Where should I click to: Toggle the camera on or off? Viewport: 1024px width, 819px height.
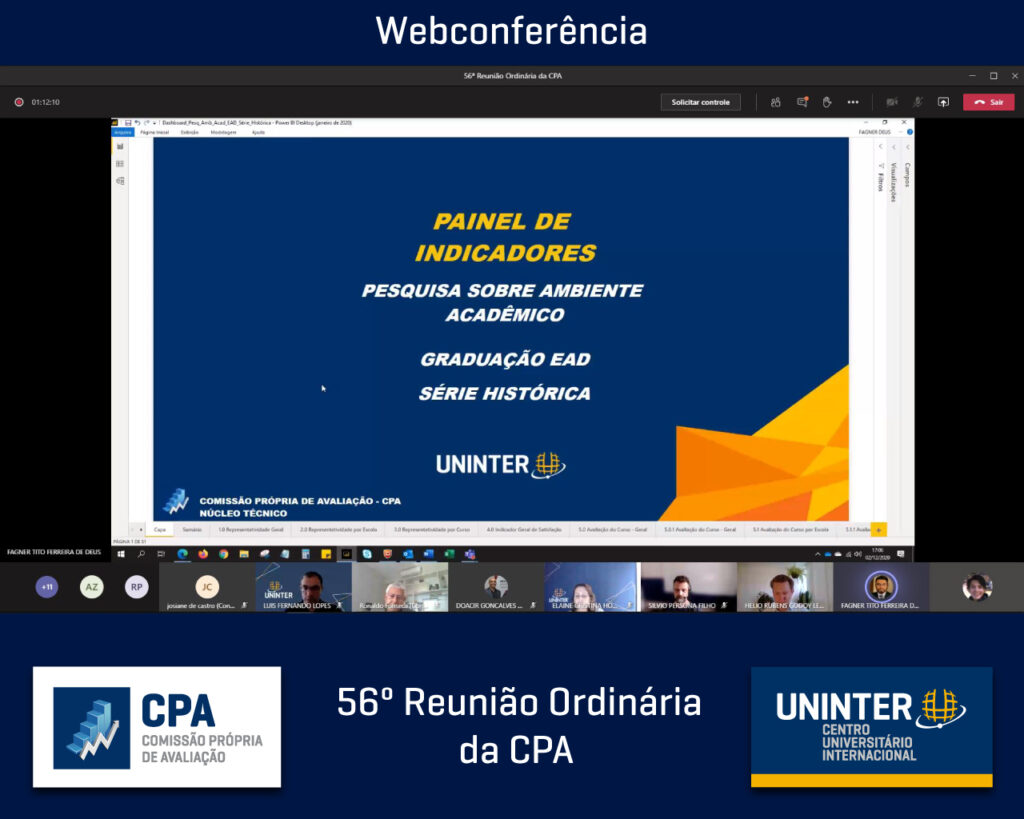tap(891, 102)
